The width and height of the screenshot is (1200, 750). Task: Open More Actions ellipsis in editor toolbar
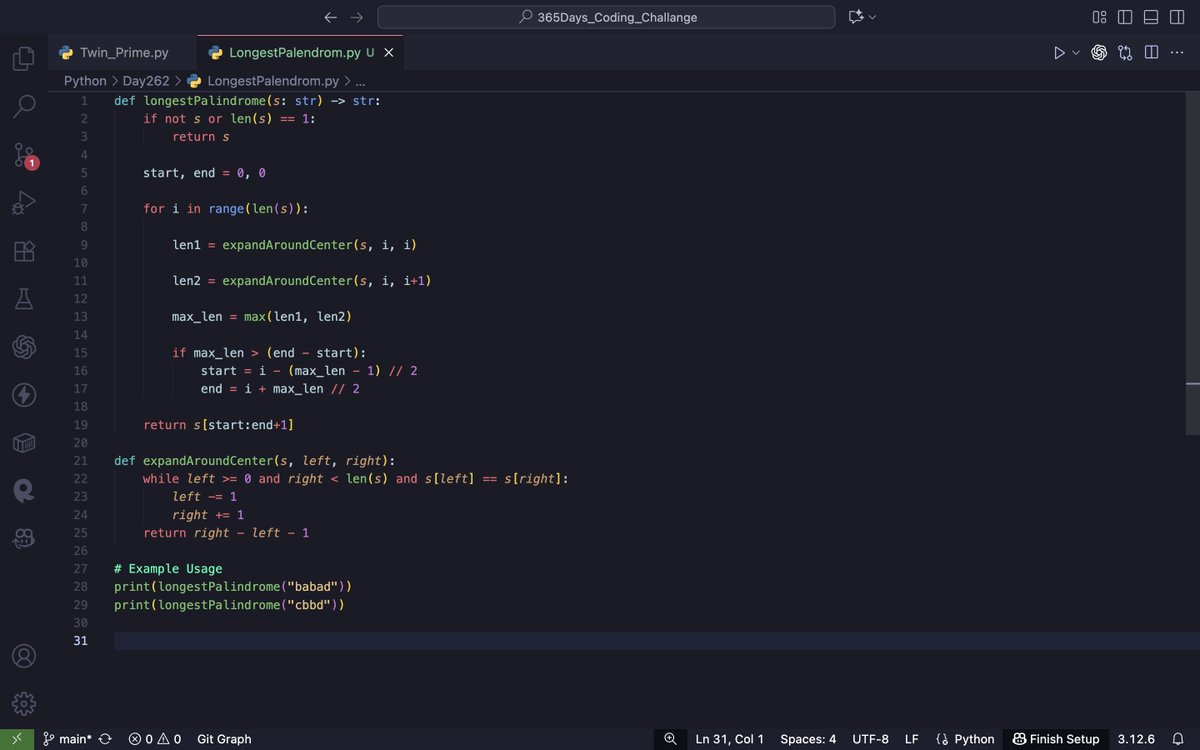(1177, 53)
